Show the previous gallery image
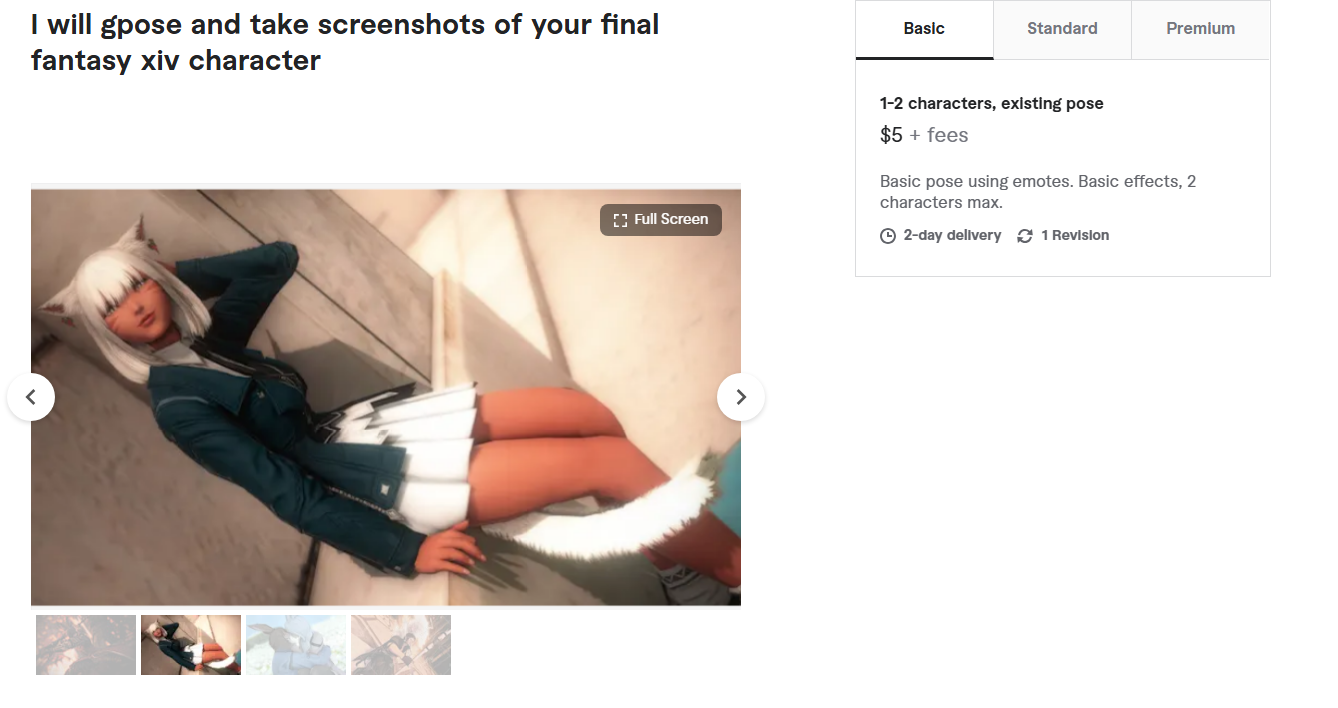This screenshot has width=1338, height=708. [x=31, y=397]
